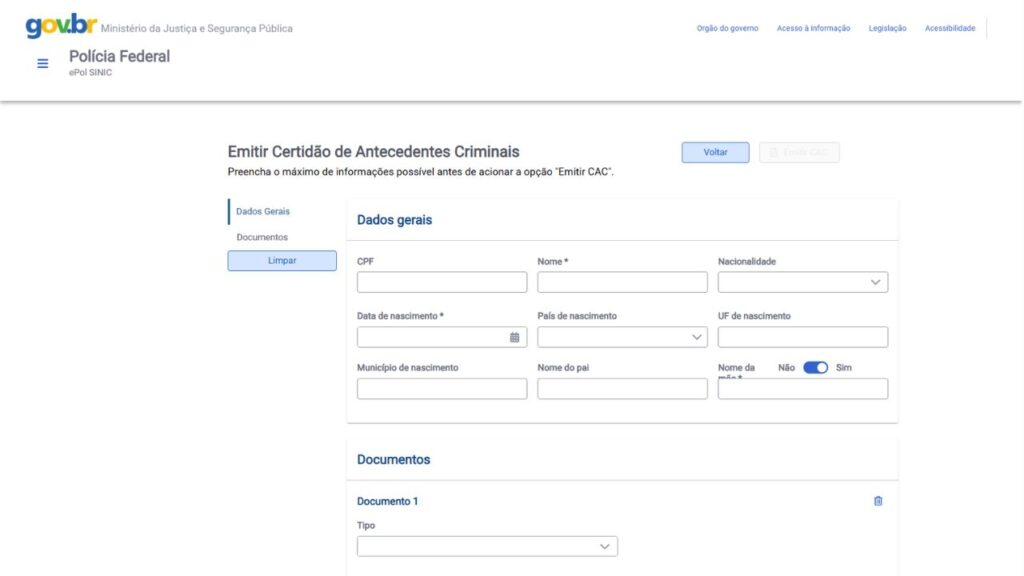Screen dimensions: 1024x576
Task: Select the Documentos sidebar tab
Action: [262, 237]
